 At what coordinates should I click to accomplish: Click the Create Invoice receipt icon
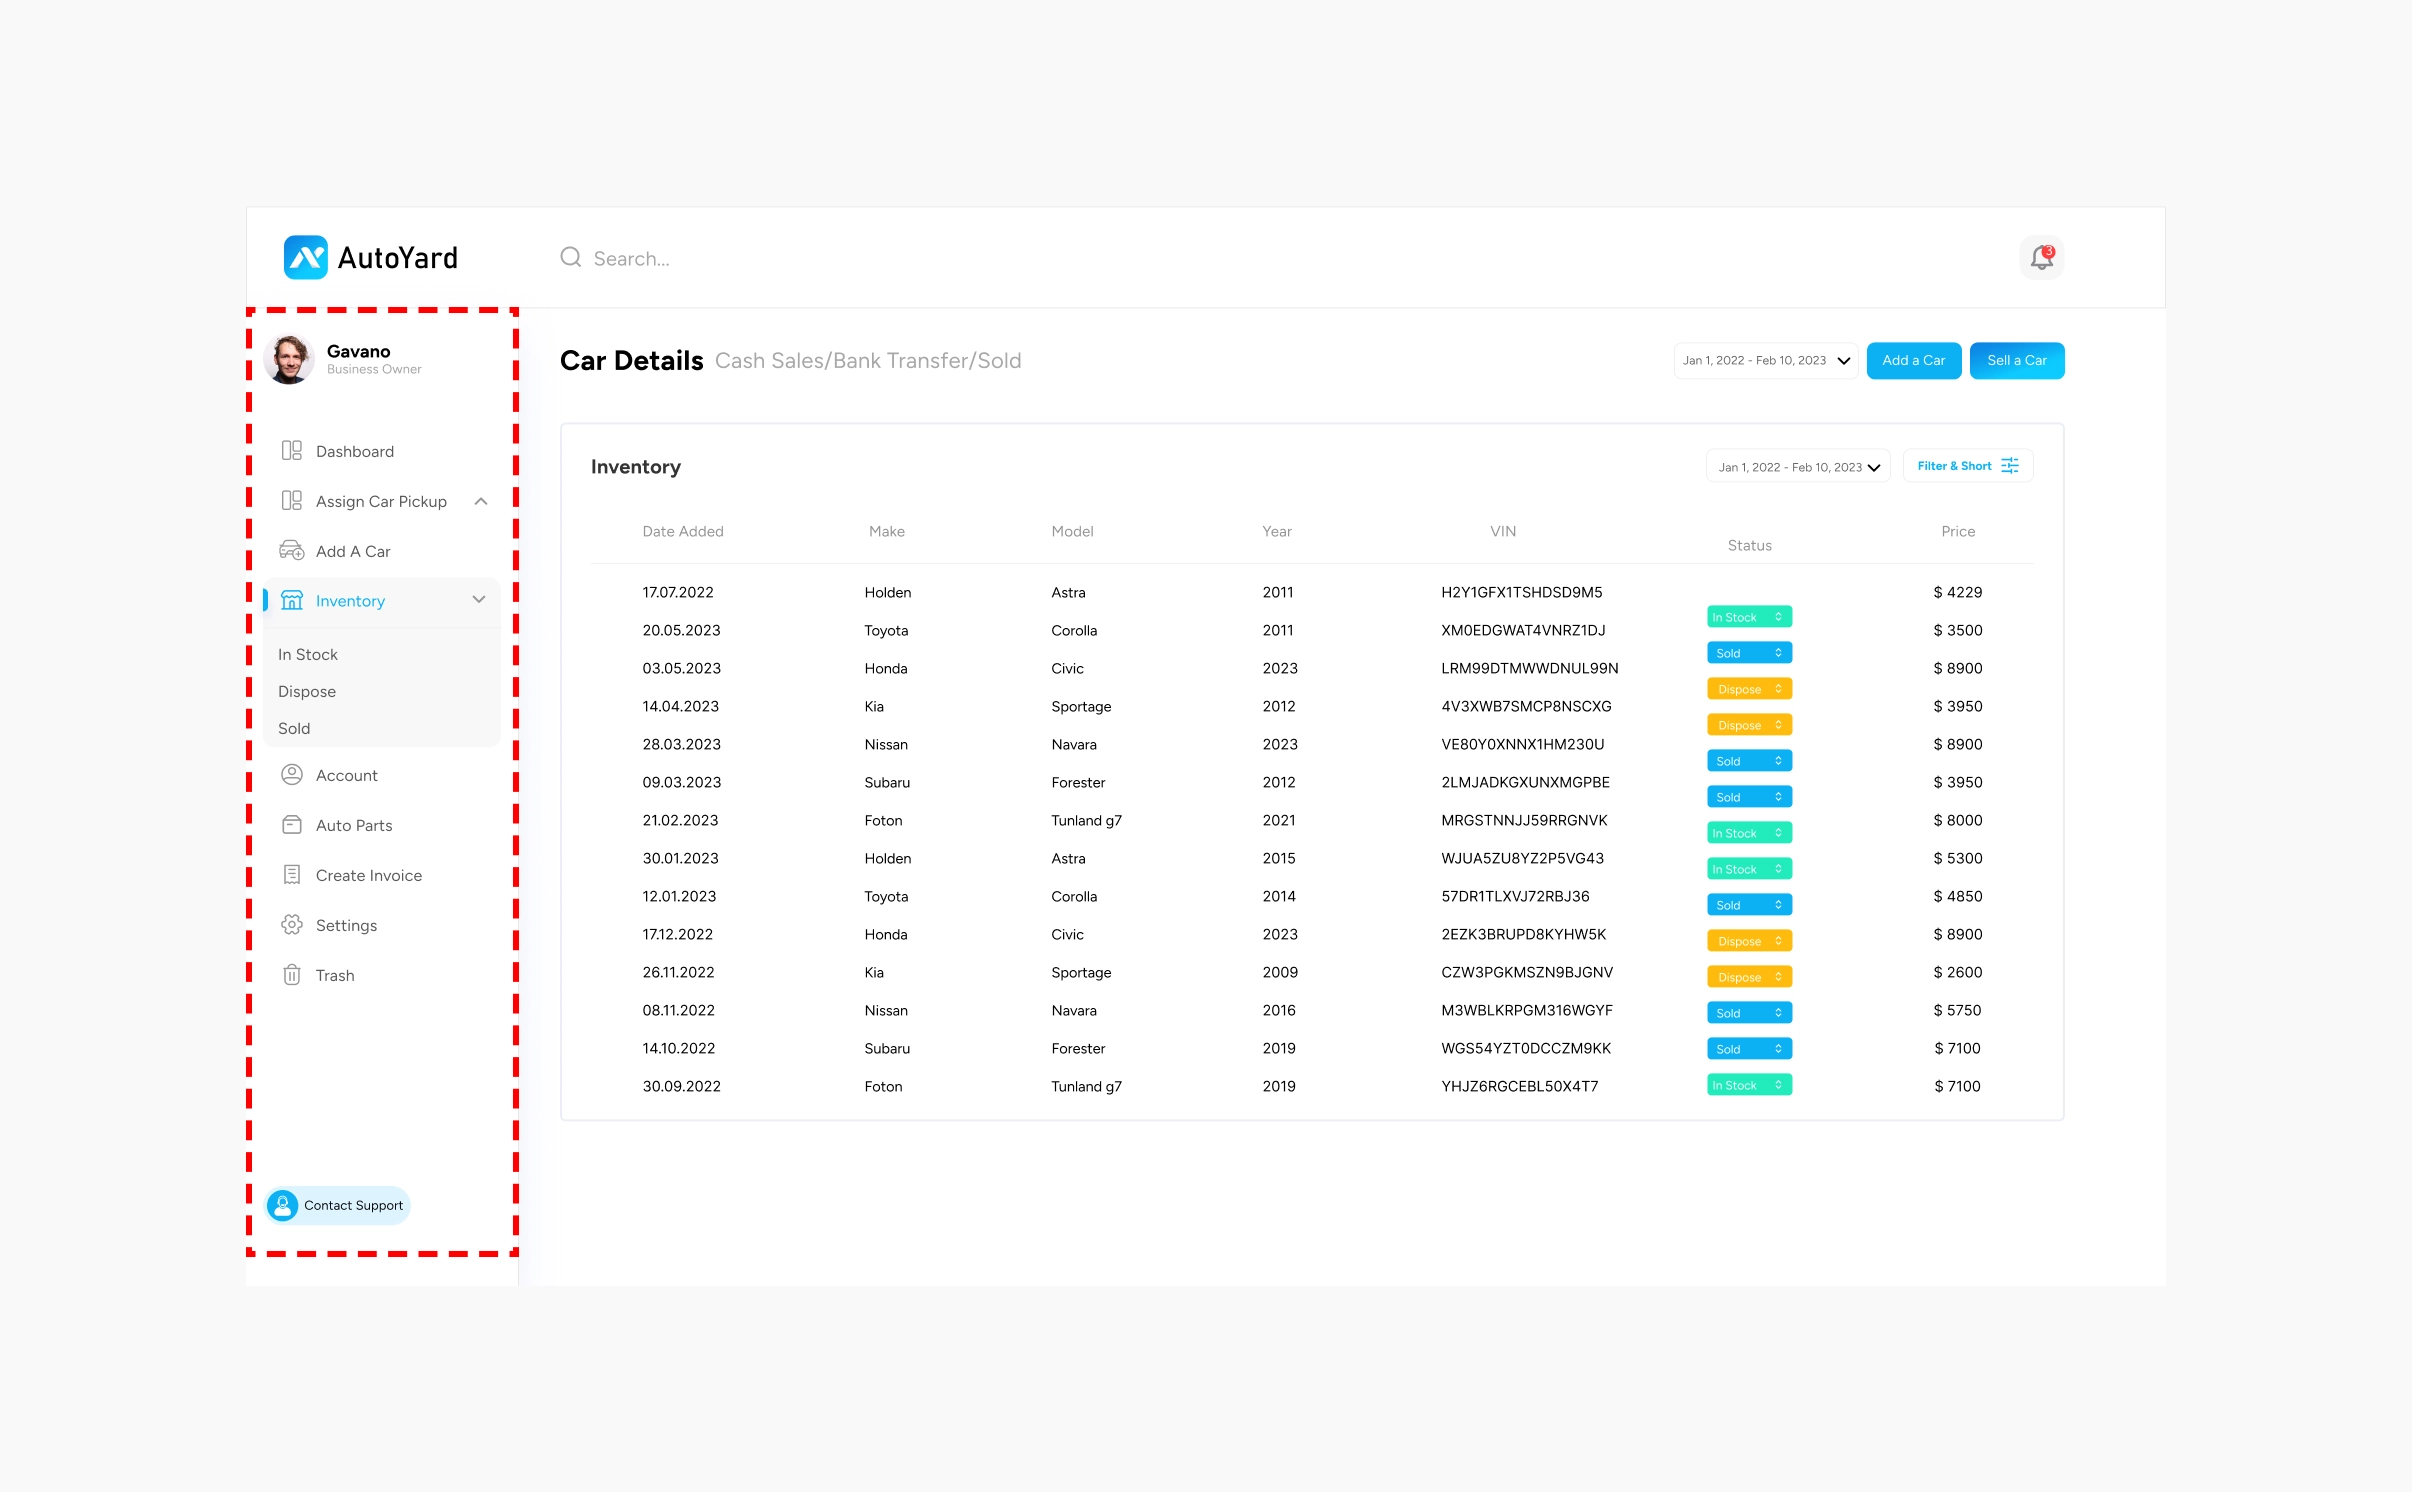click(x=291, y=875)
